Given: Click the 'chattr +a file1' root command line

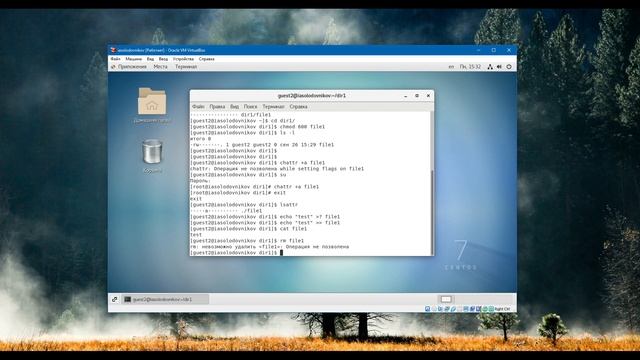Looking at the screenshot, I should coord(255,187).
